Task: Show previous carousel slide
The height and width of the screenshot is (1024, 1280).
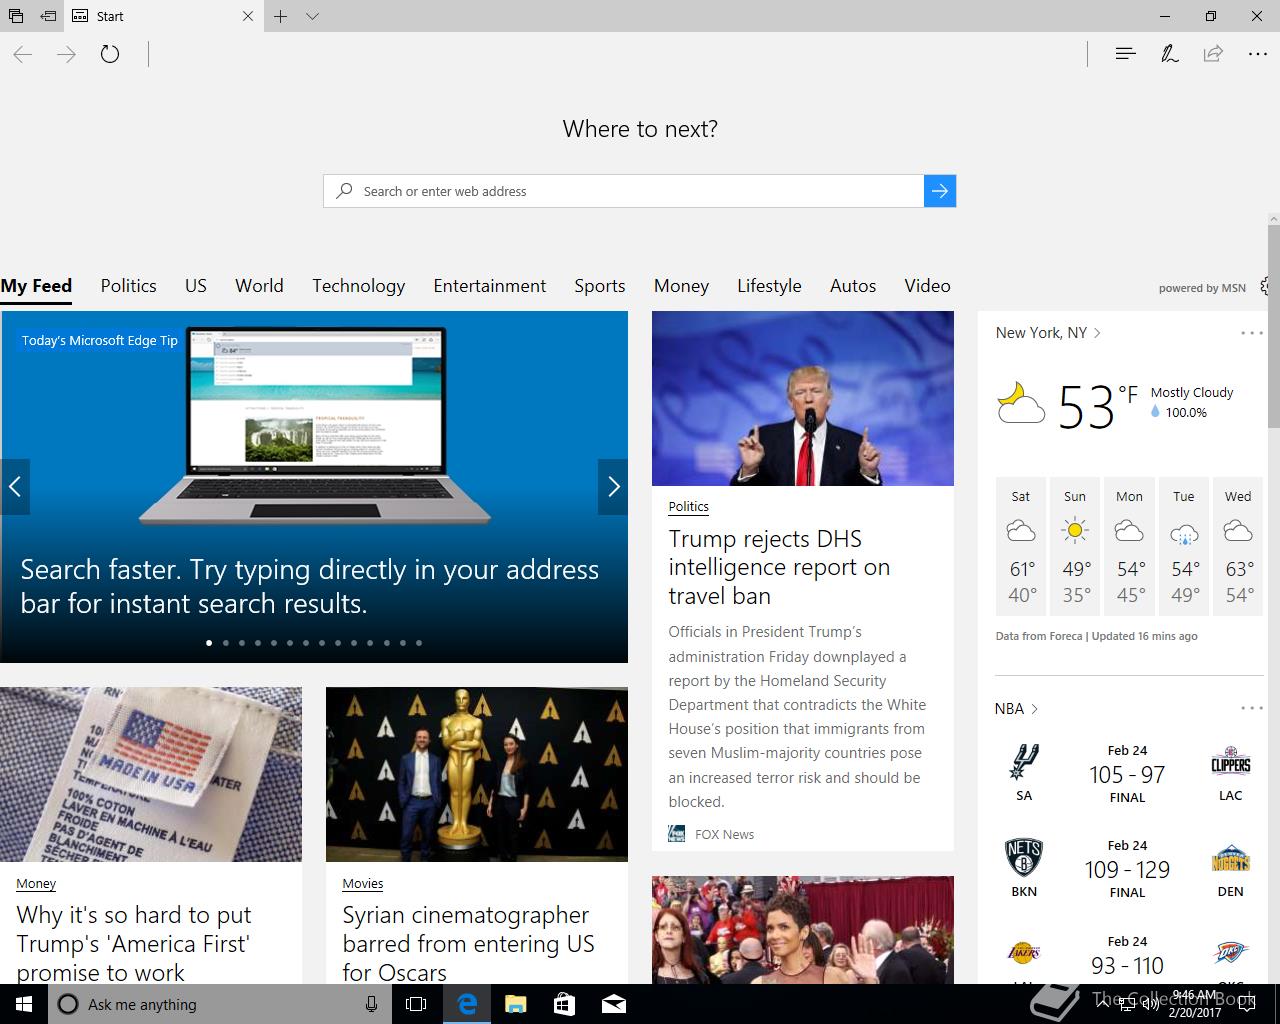Action: [x=15, y=487]
